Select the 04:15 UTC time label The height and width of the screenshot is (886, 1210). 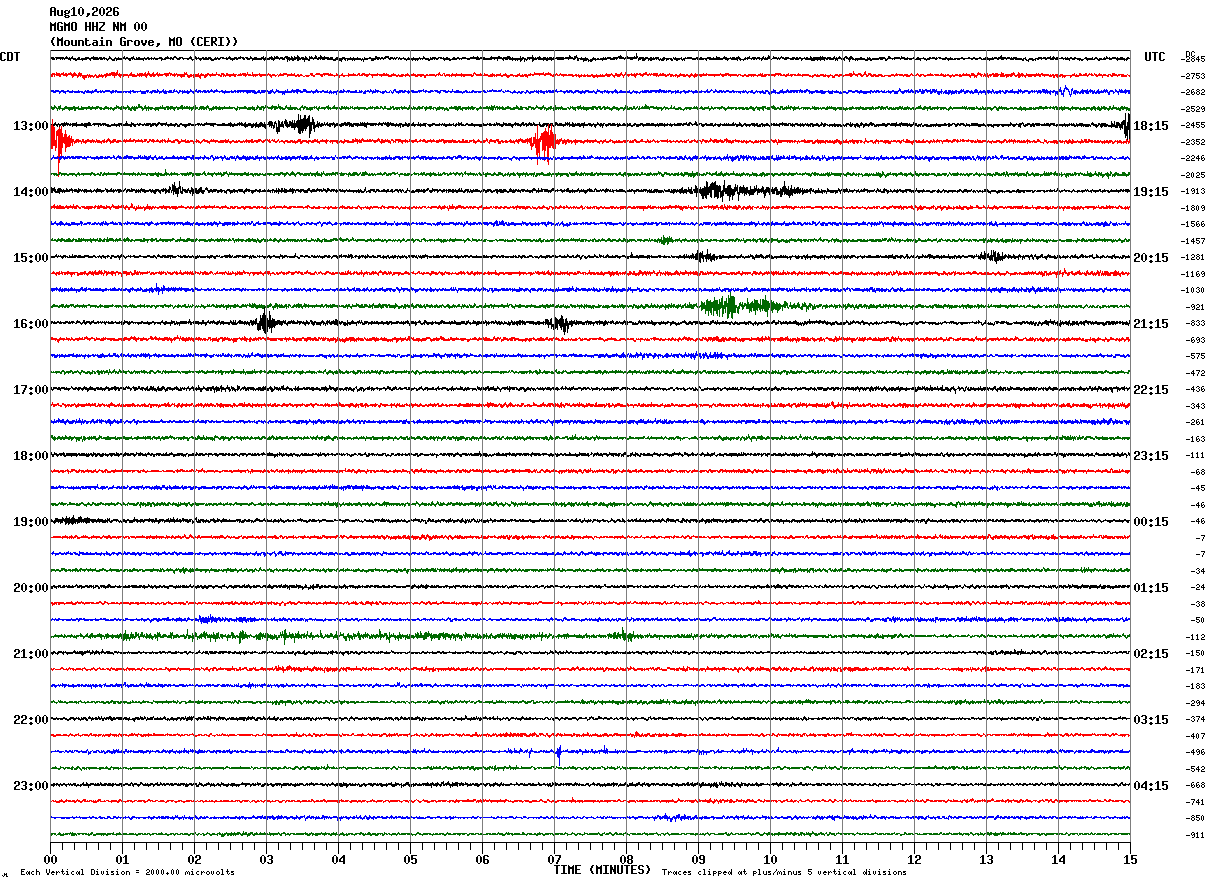(1150, 786)
